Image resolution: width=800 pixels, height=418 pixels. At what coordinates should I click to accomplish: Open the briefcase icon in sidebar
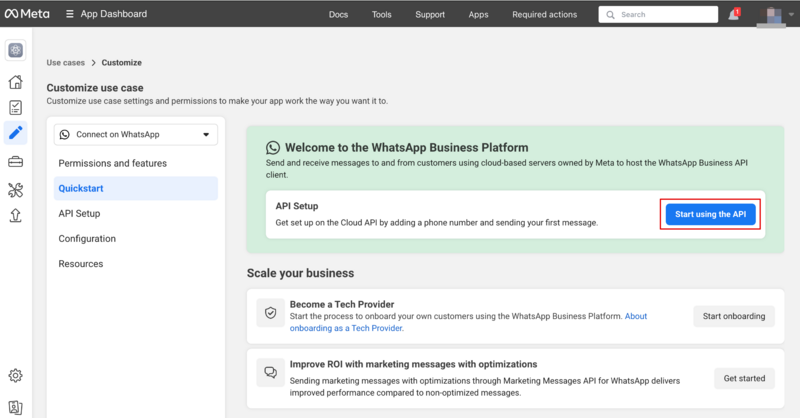coord(15,162)
